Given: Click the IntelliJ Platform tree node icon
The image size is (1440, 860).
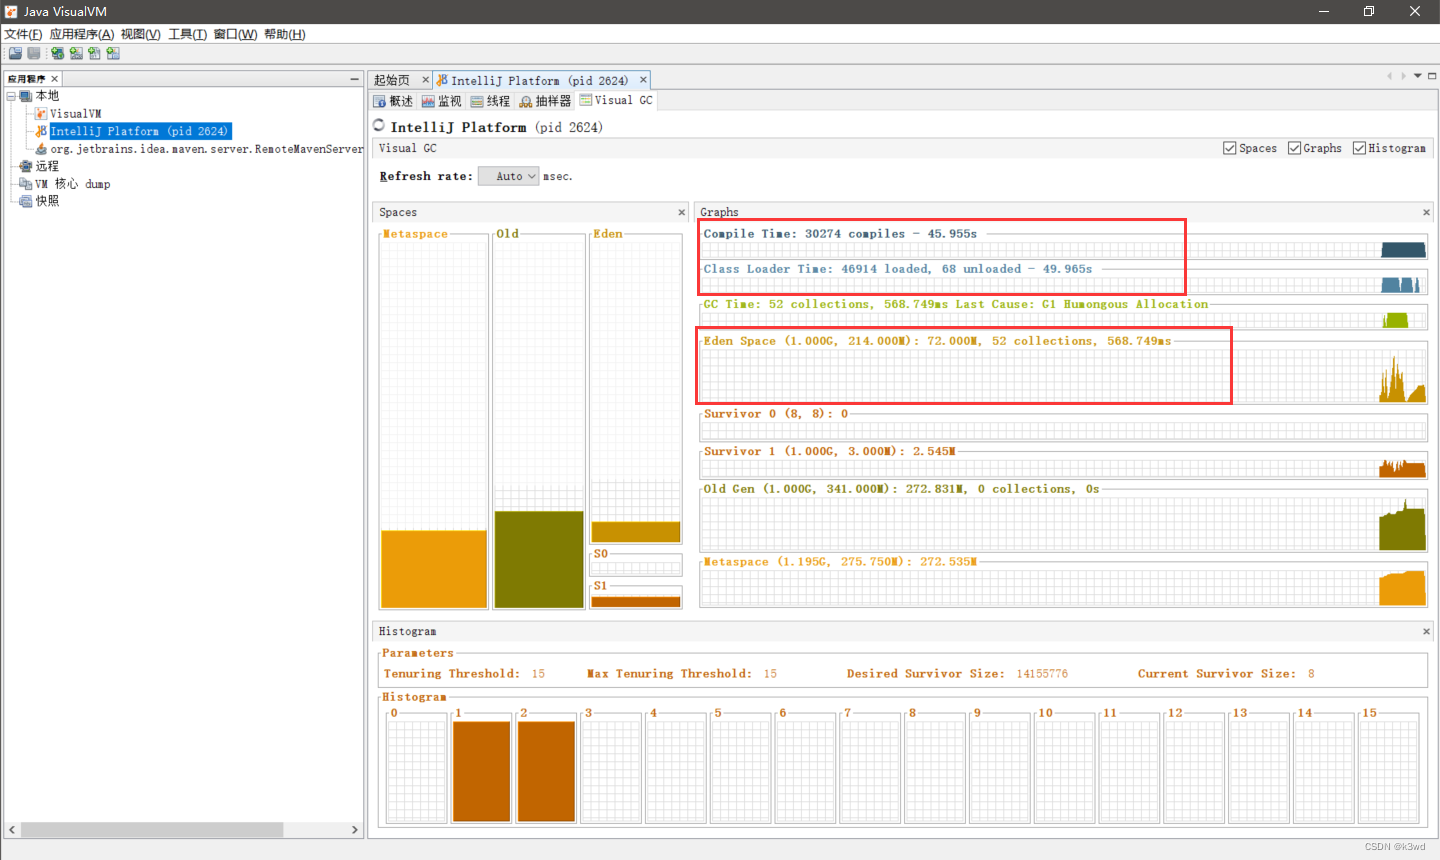Looking at the screenshot, I should (41, 131).
